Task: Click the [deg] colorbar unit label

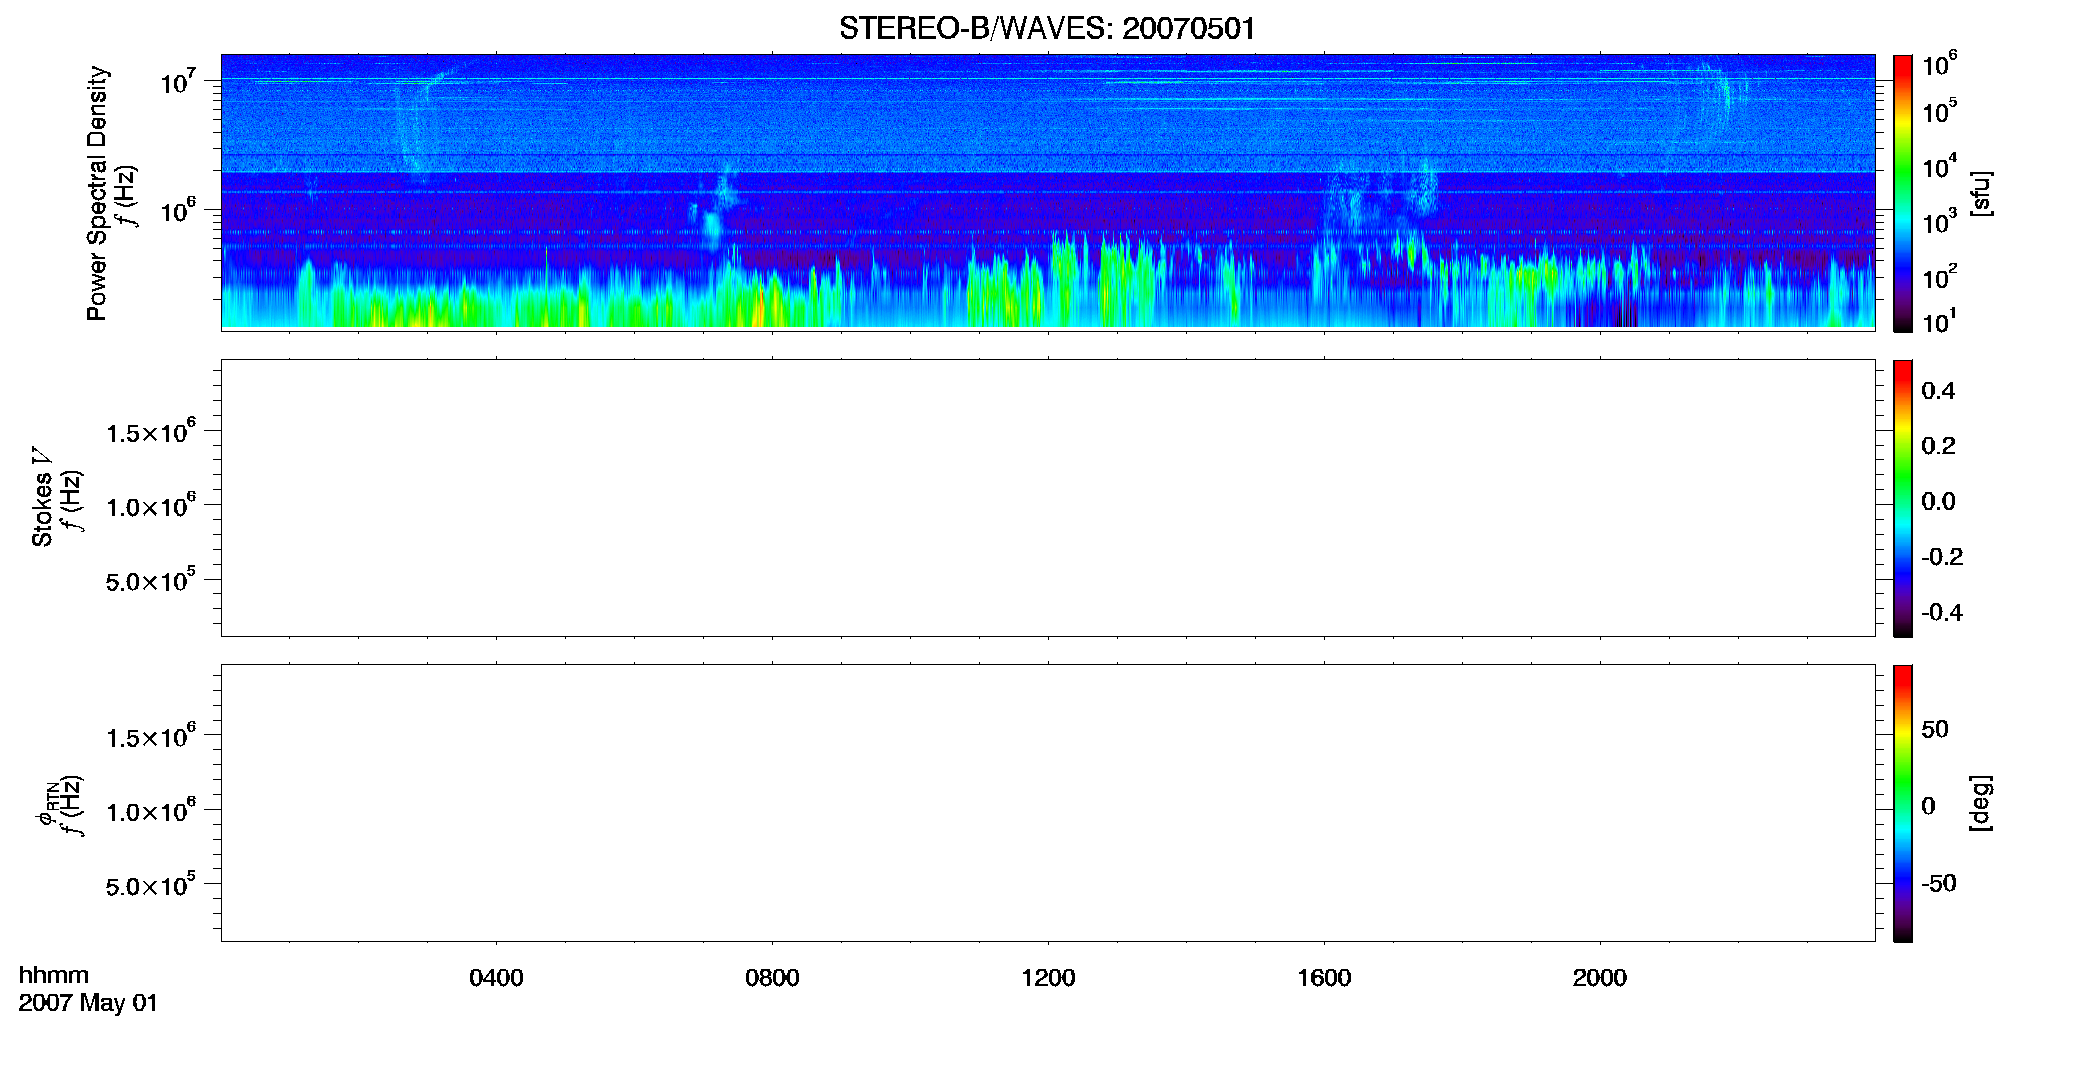Action: (x=1981, y=803)
